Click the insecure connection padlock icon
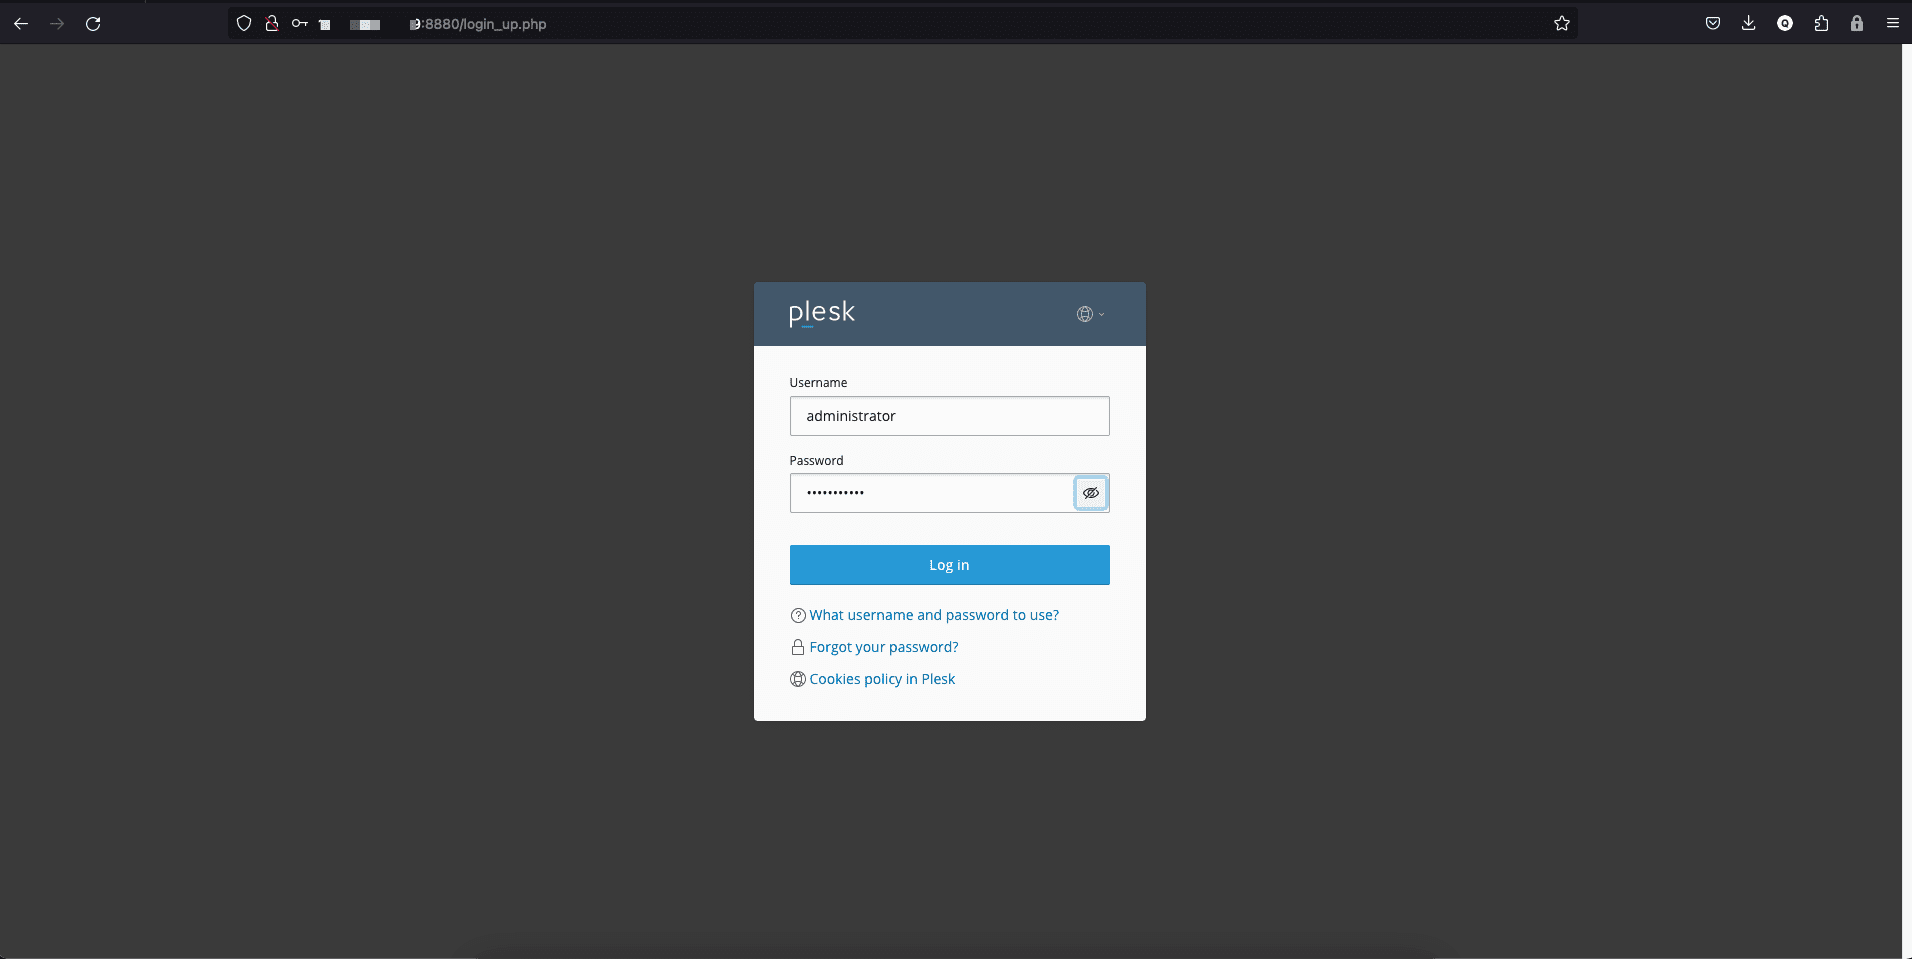Screen dimensions: 1912x959 pyautogui.click(x=271, y=24)
